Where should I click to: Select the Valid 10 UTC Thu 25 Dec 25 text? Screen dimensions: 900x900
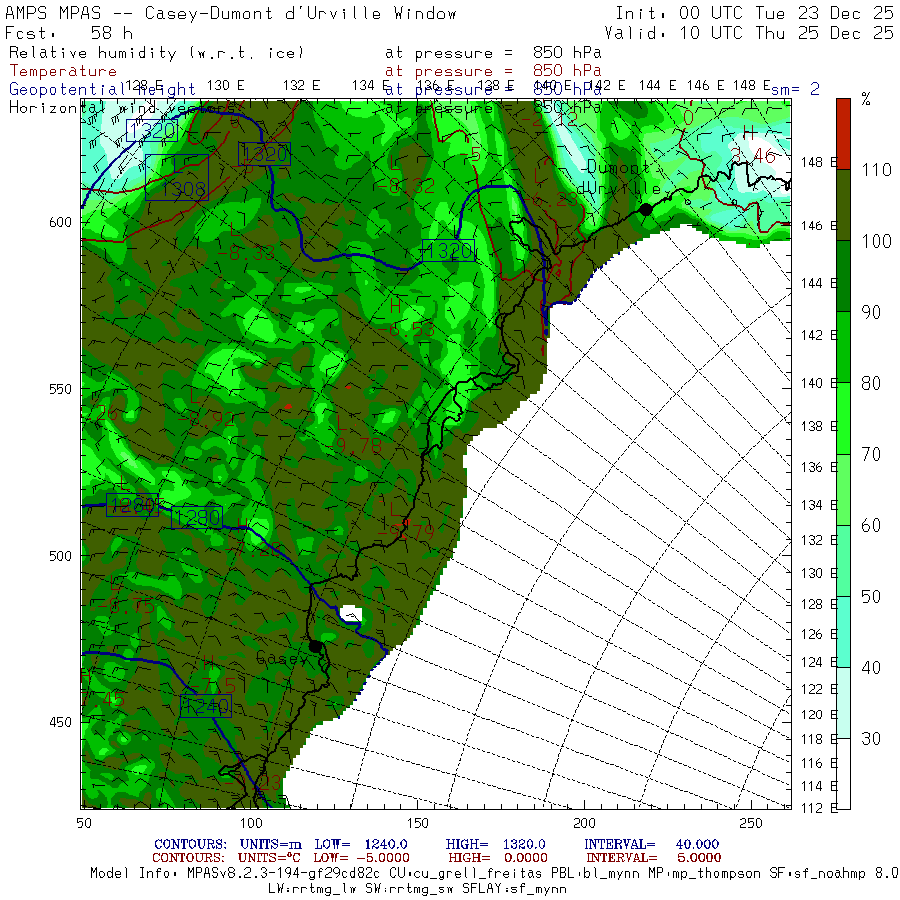749,33
